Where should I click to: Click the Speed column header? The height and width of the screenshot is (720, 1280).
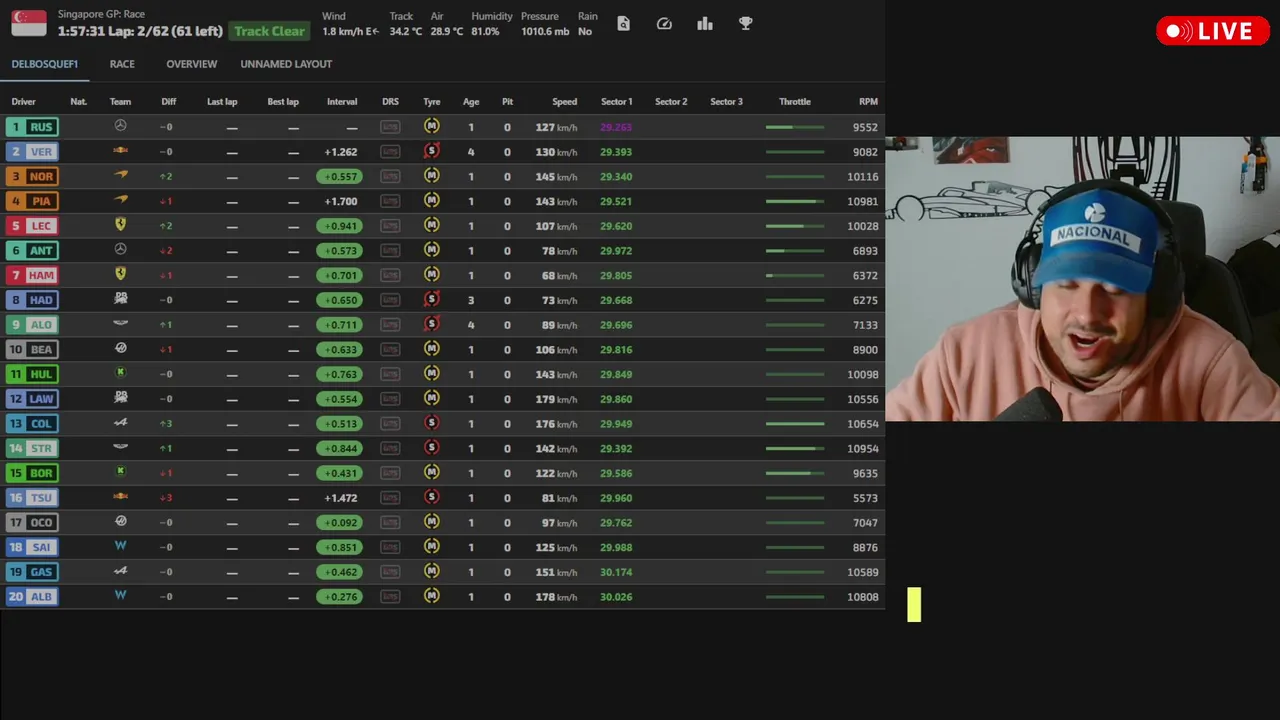click(564, 102)
